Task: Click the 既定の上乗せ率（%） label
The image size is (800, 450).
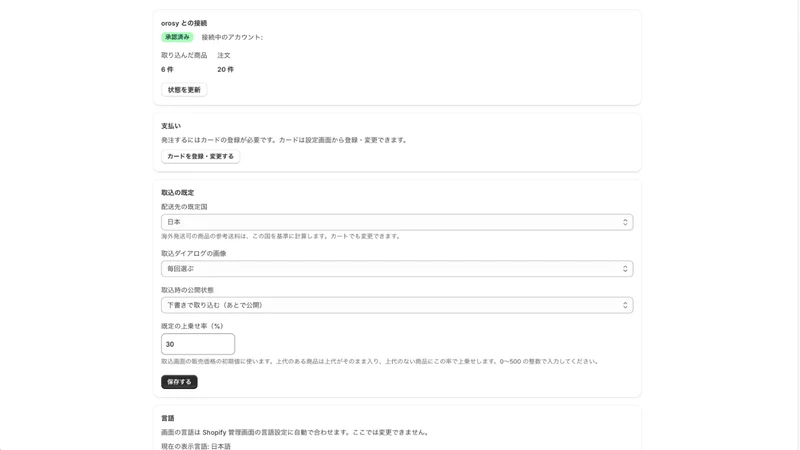Action: [x=192, y=326]
